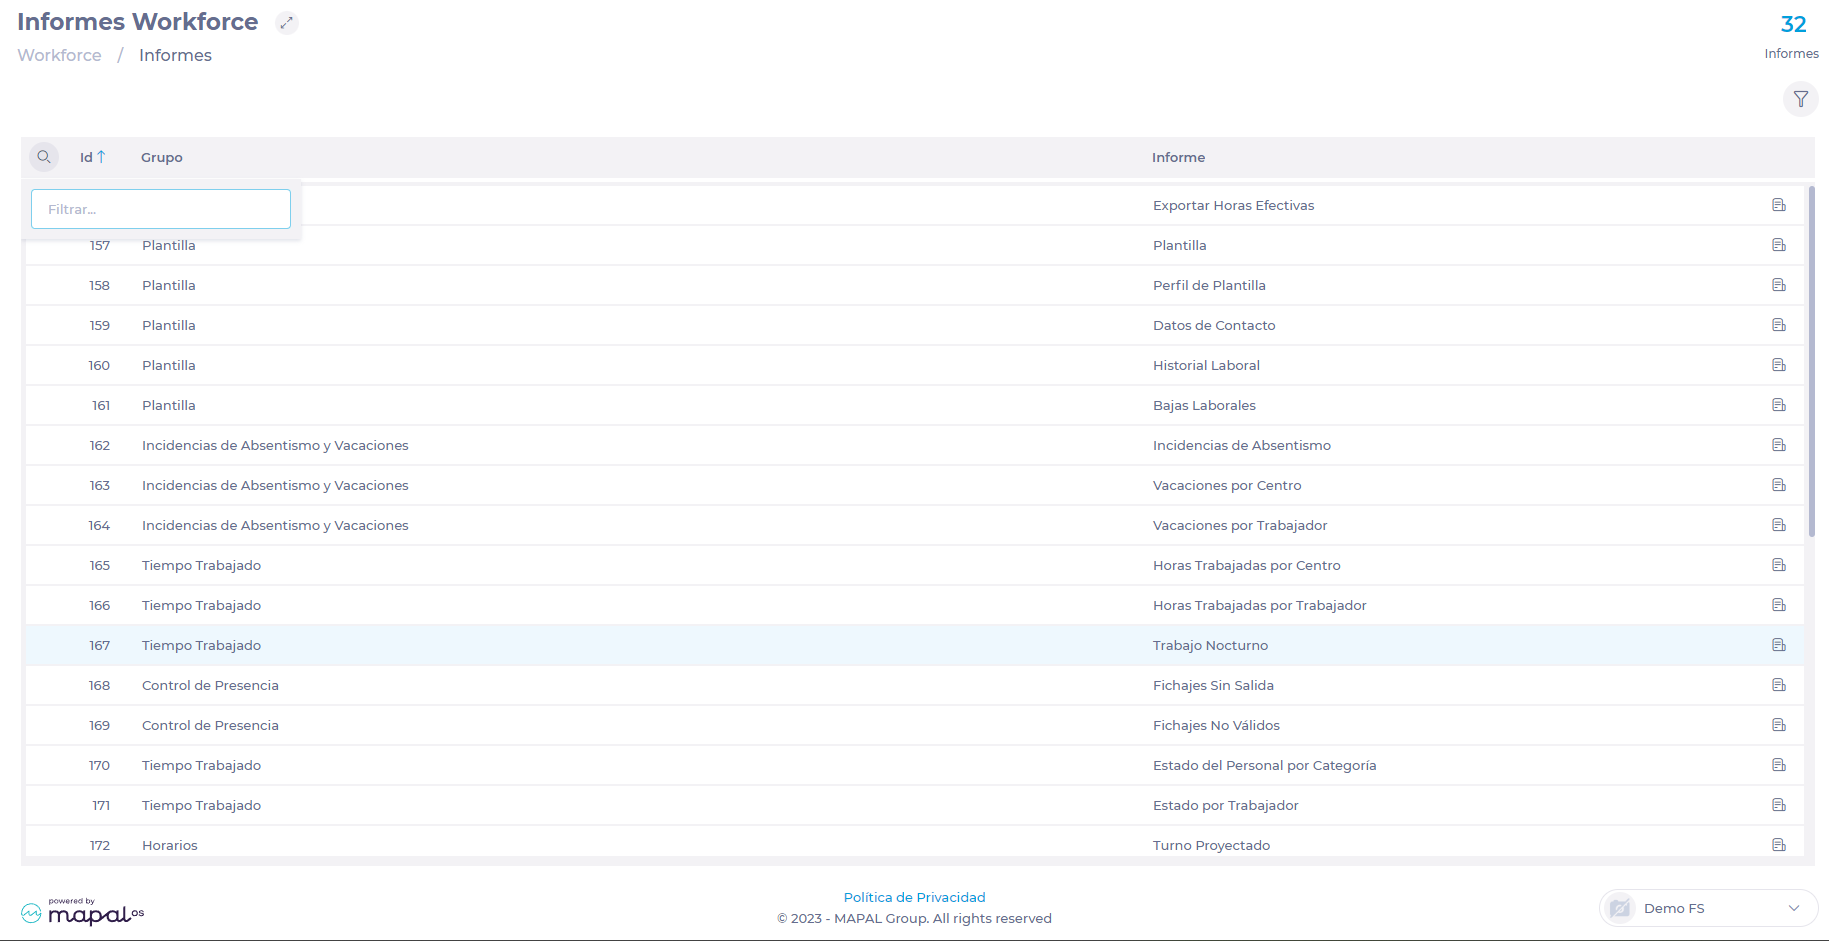Click Incidencias de Absentismo y Vacaciones in row 162
This screenshot has height=941, width=1829.
point(275,445)
